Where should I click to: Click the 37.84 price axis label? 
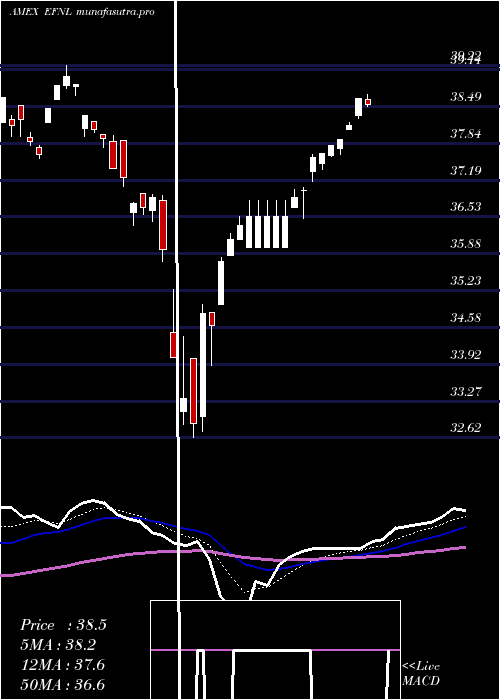coord(466,133)
